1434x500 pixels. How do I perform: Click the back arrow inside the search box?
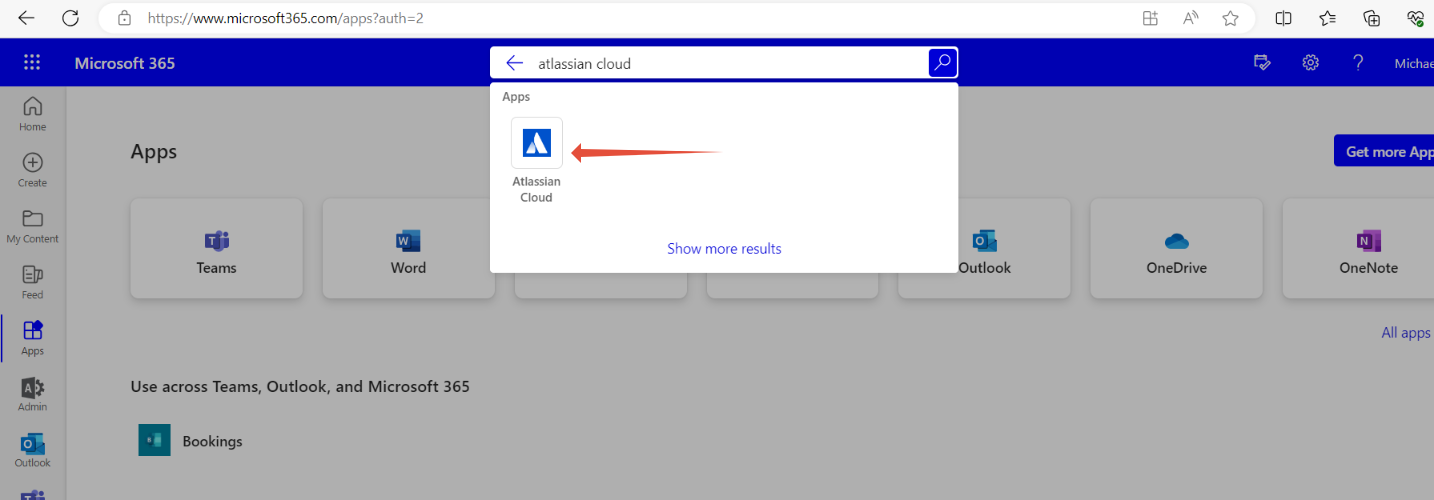coord(514,63)
